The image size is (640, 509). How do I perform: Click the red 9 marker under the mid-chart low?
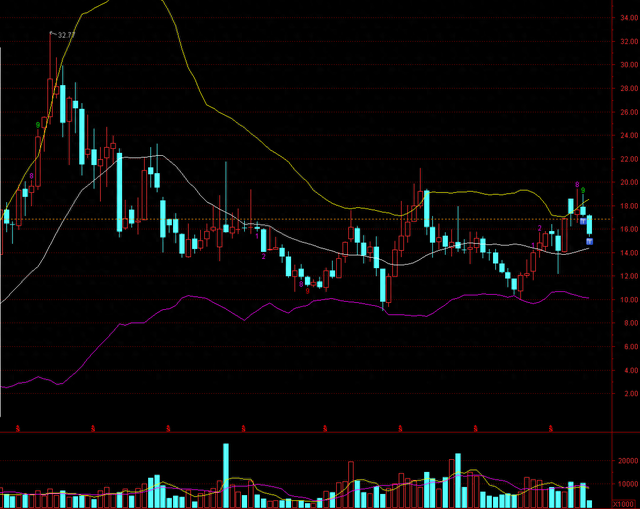point(308,291)
